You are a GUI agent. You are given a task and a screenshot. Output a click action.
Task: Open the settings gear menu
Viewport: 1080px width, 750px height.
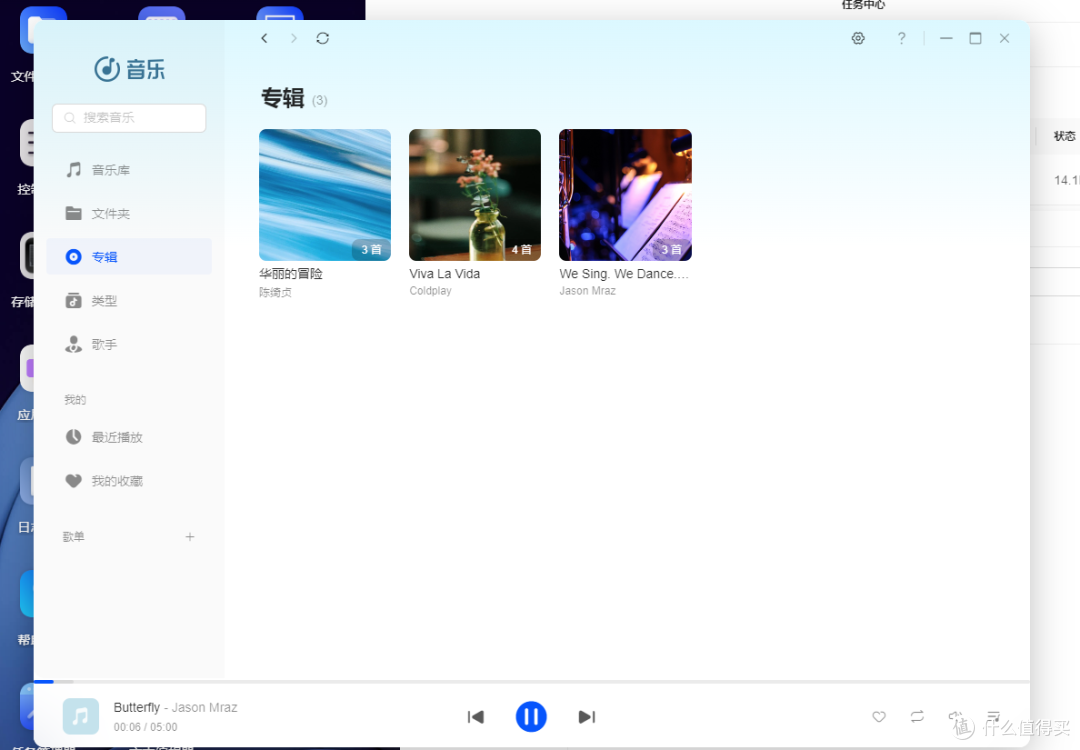[x=858, y=38]
